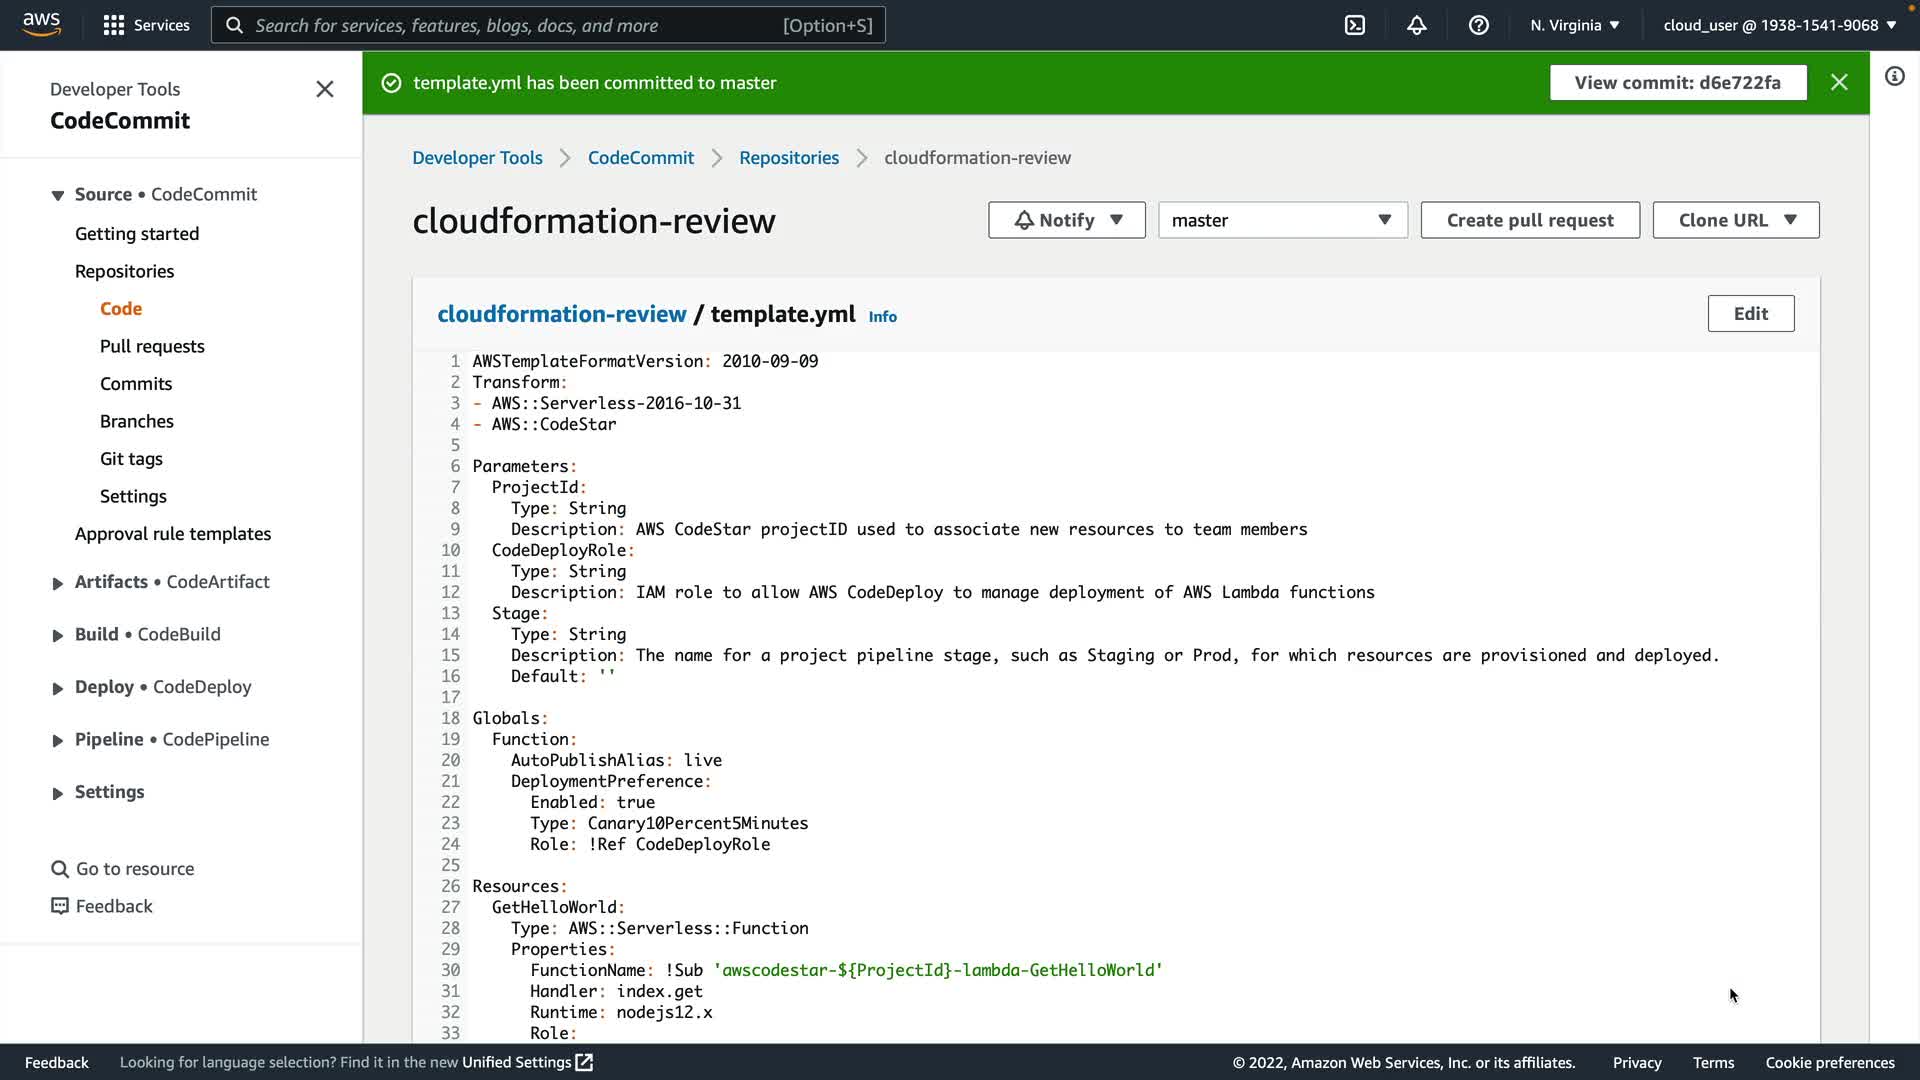The image size is (1920, 1080).
Task: Go to Branches in the sidebar
Action: [x=137, y=421]
